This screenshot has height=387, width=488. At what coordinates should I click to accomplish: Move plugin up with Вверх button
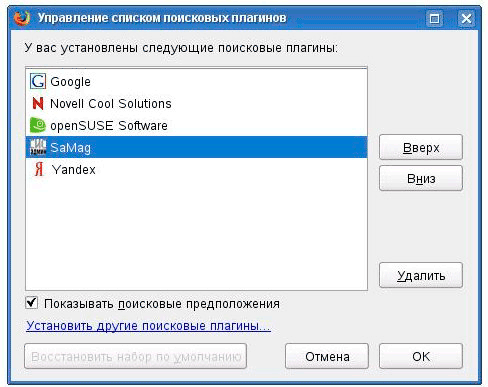(x=421, y=147)
